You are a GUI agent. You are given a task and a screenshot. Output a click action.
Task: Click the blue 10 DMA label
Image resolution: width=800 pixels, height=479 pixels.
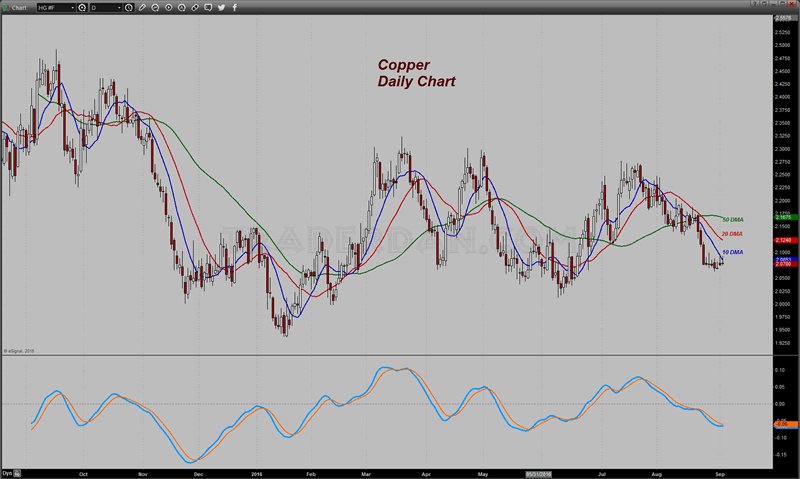pyautogui.click(x=732, y=252)
